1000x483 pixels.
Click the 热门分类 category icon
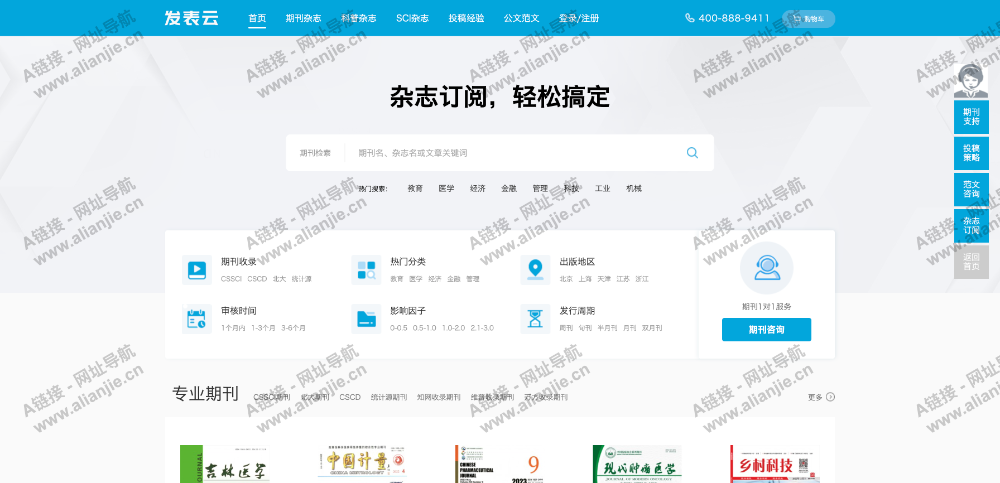click(x=364, y=269)
